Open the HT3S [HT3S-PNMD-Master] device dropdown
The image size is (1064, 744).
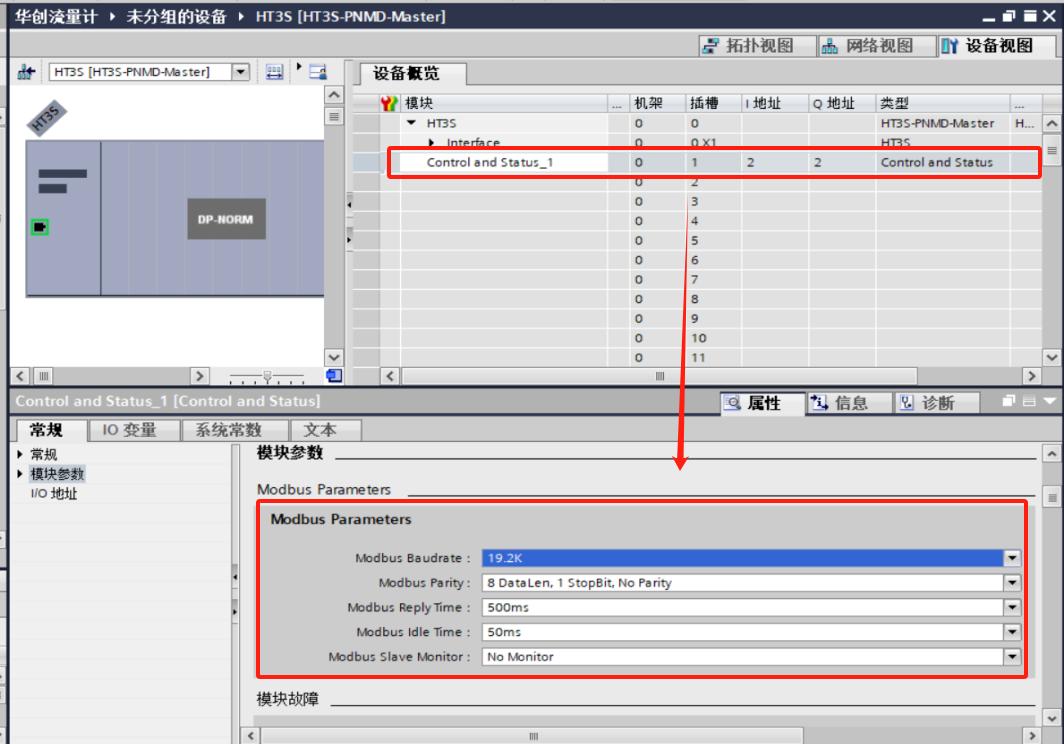point(241,72)
